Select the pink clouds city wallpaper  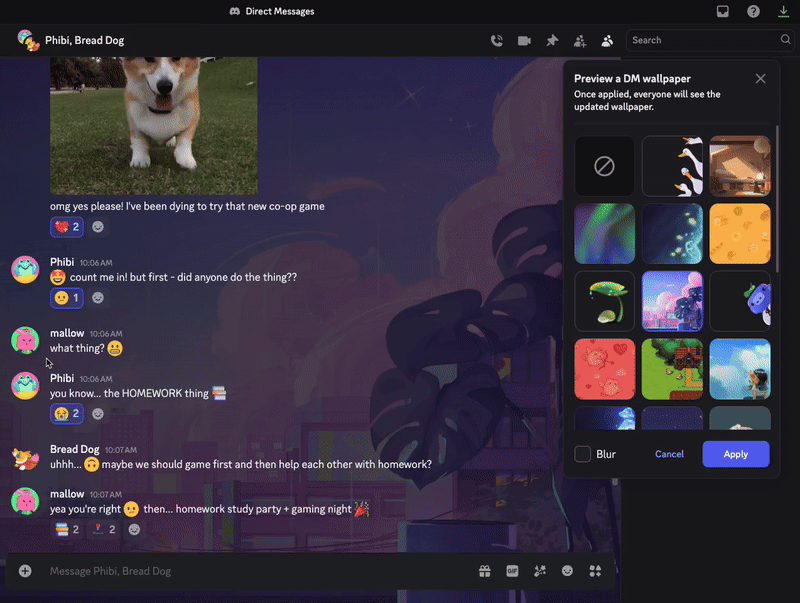pyautogui.click(x=672, y=301)
